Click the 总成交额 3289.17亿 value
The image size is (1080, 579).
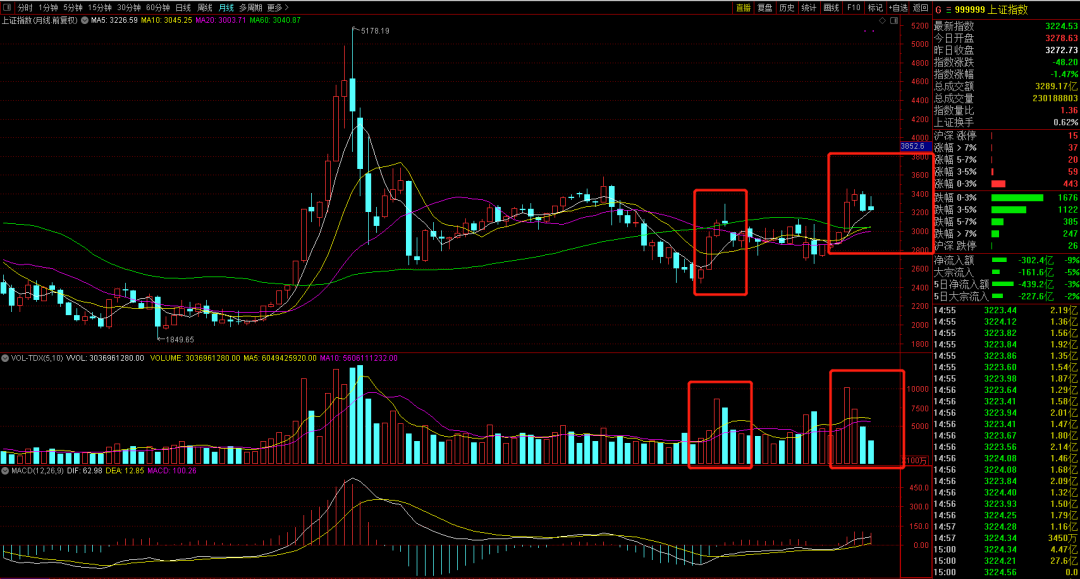point(1057,87)
